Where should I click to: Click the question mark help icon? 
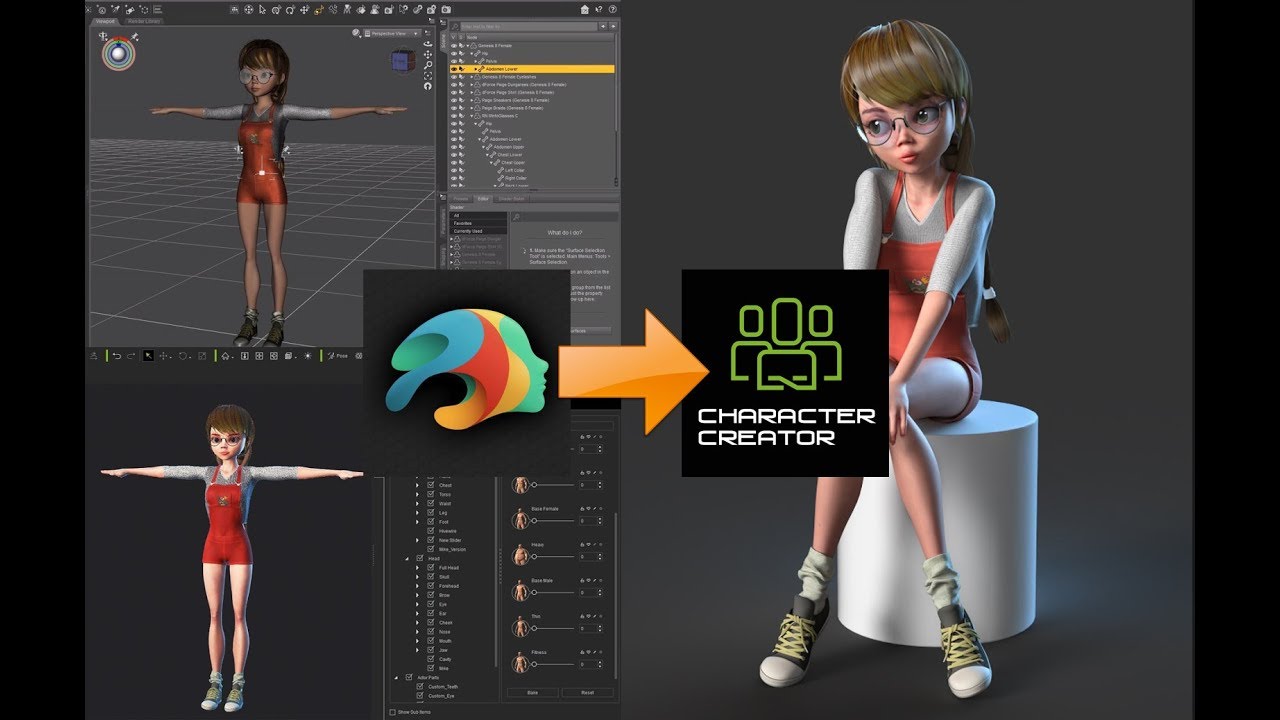612,9
